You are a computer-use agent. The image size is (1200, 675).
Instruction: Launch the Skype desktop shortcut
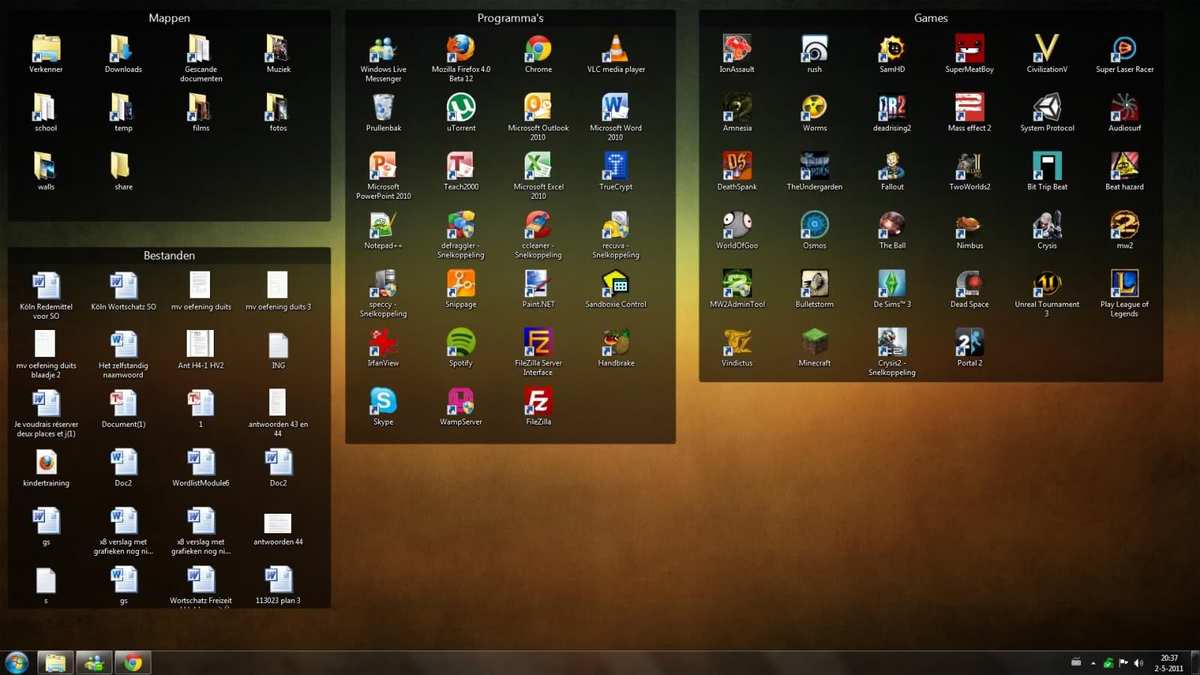tap(383, 402)
